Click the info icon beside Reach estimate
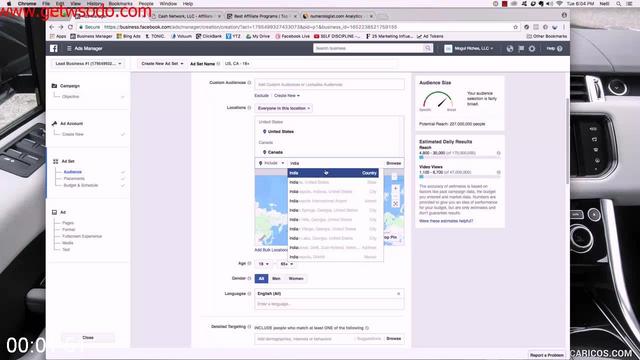Viewport: 640px width, 360px height. [498, 153]
